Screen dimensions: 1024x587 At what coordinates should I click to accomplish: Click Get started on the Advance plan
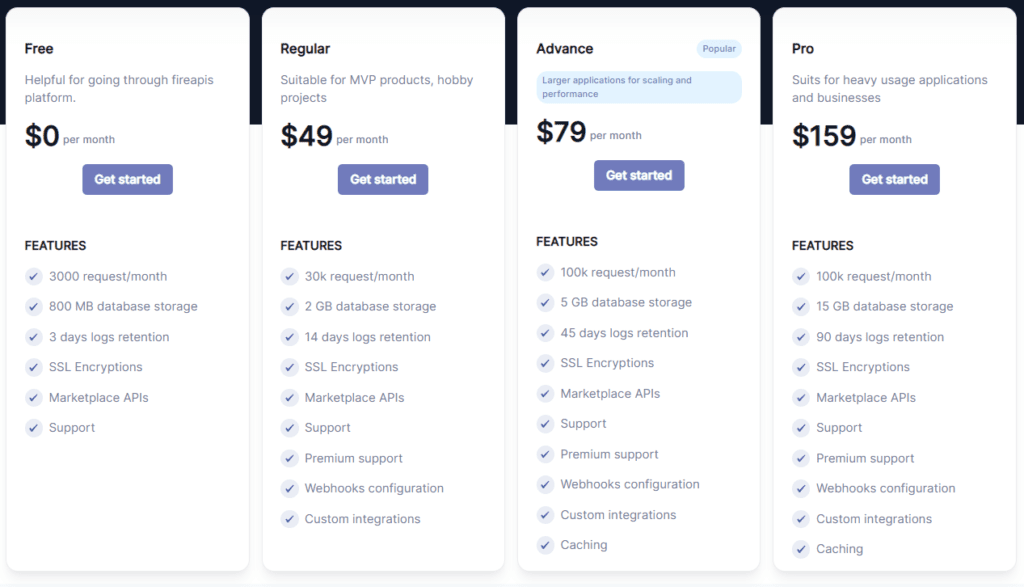[x=639, y=175]
